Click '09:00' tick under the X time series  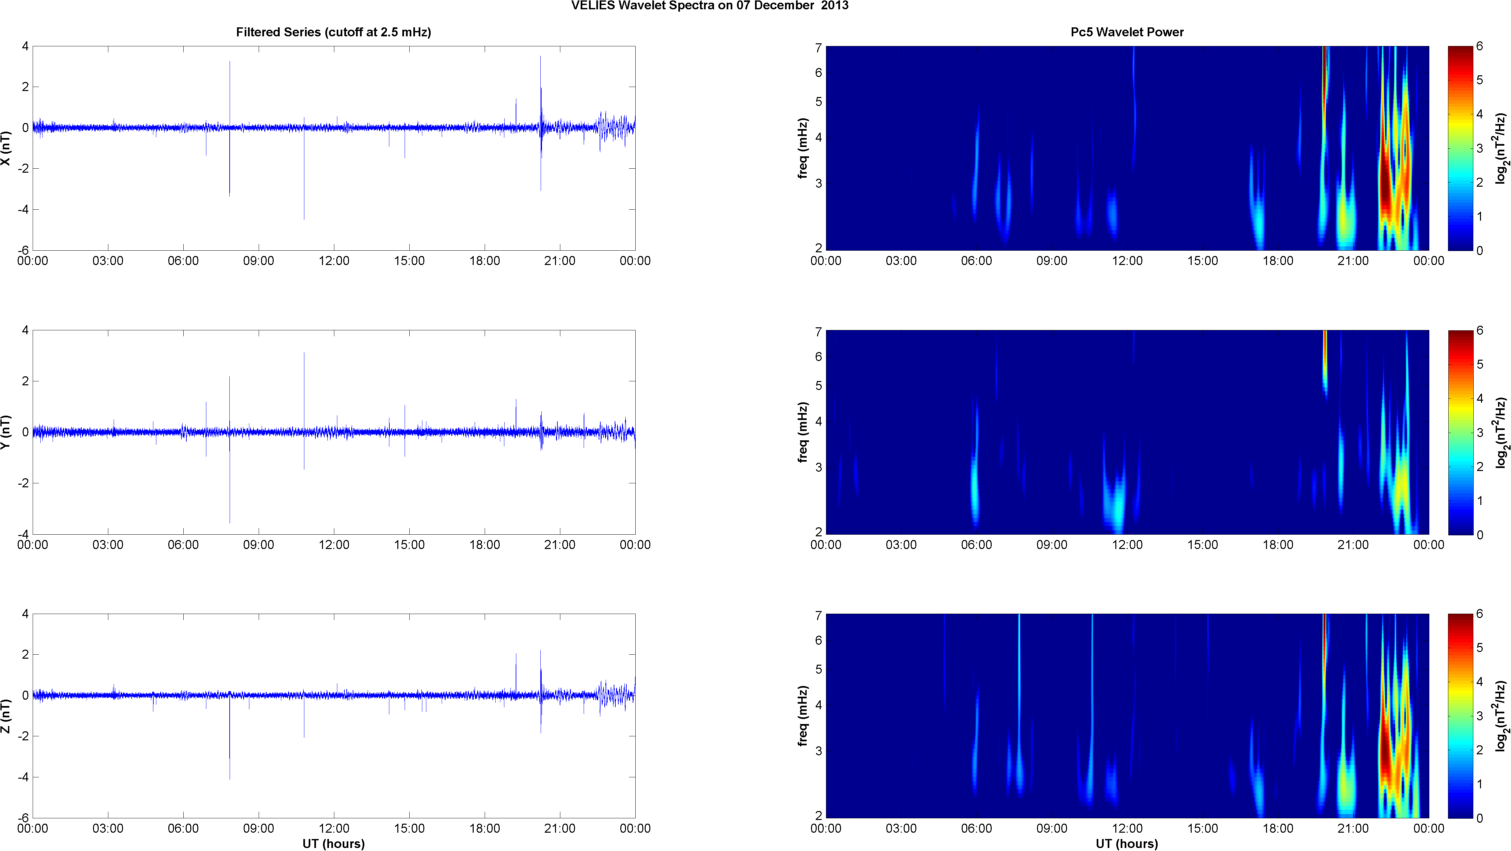pyautogui.click(x=258, y=261)
